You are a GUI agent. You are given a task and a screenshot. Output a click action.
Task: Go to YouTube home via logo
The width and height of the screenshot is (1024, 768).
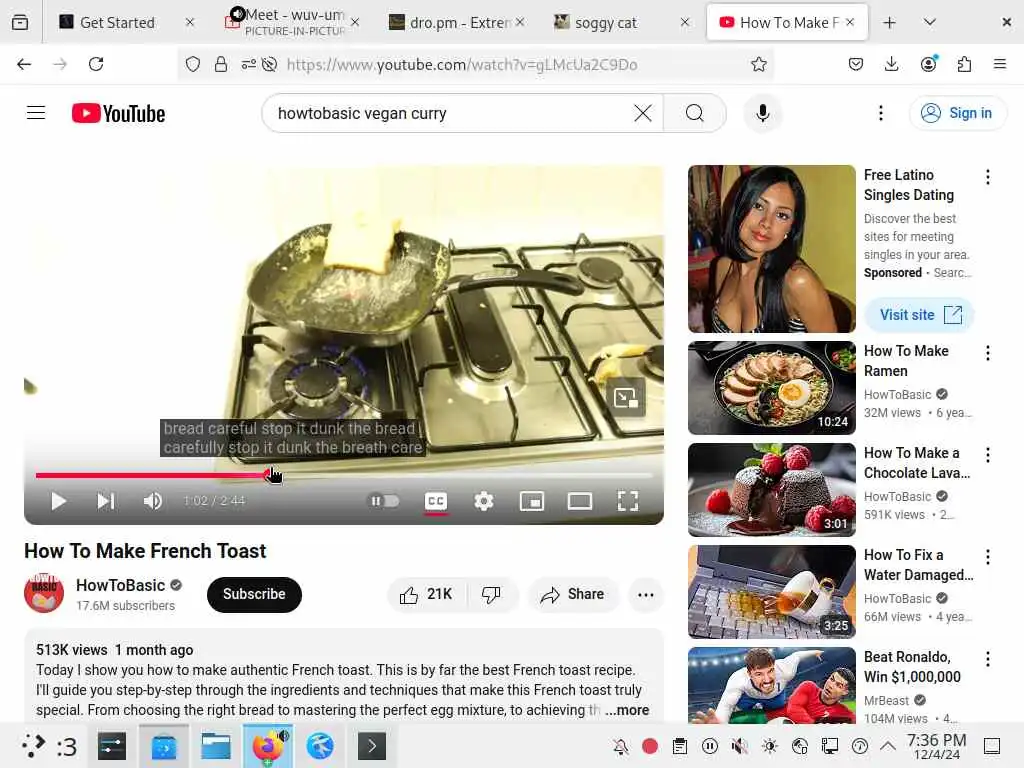coord(118,113)
